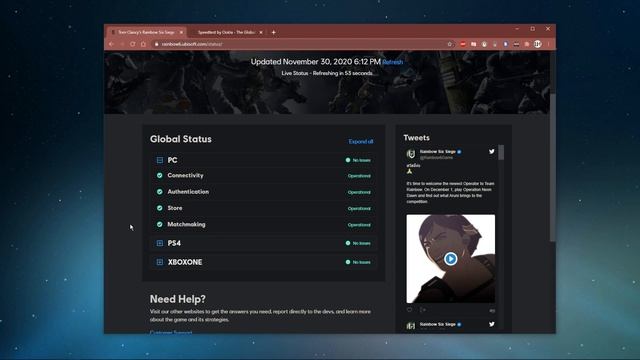This screenshot has height=360, width=640.
Task: Close the Speedtest by Ookla tab
Action: coord(261,32)
